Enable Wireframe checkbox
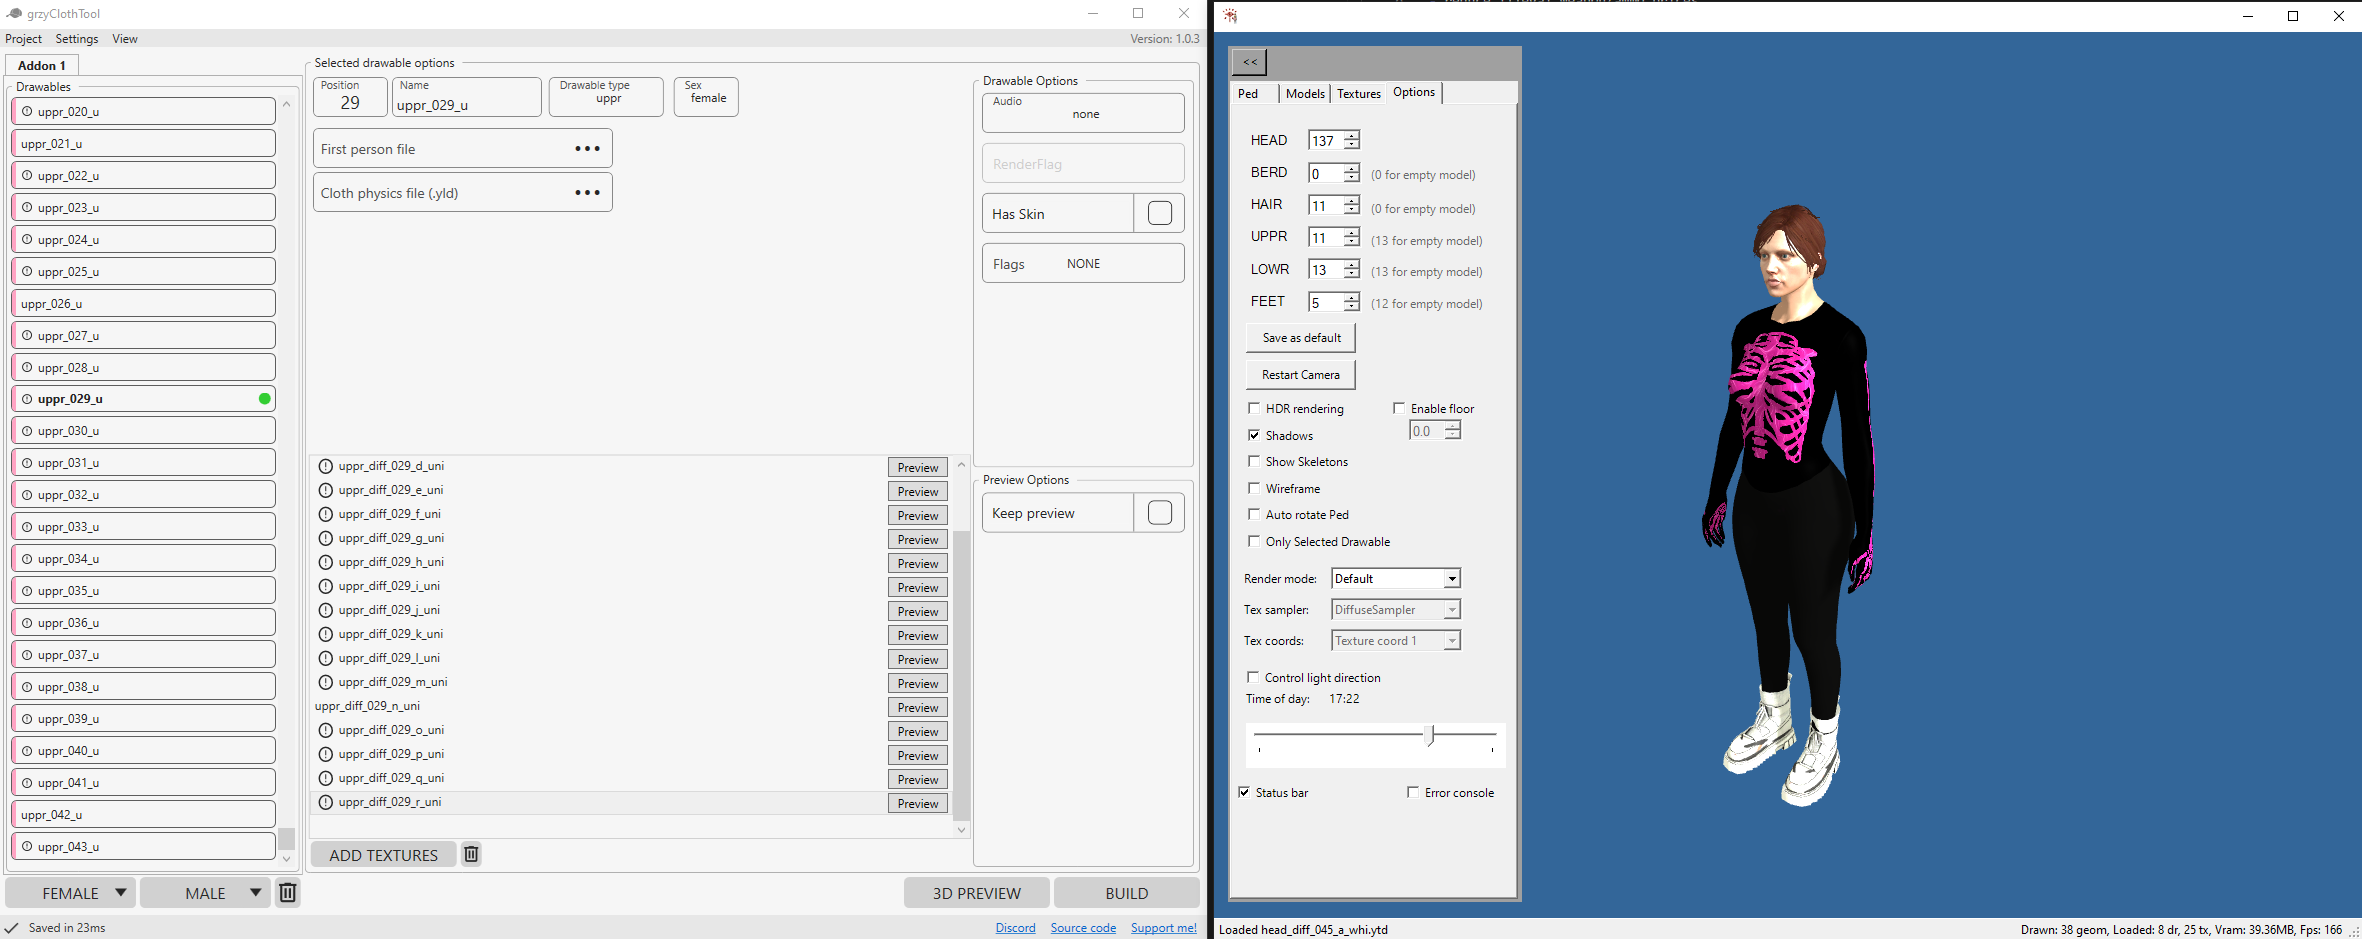Viewport: 2362px width, 939px height. pos(1254,488)
